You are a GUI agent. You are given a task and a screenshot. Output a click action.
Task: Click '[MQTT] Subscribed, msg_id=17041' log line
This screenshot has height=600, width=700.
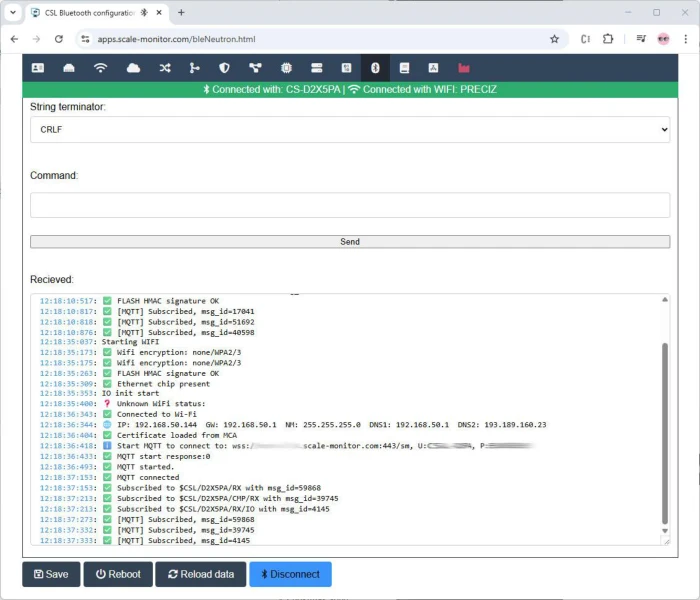pyautogui.click(x=147, y=312)
